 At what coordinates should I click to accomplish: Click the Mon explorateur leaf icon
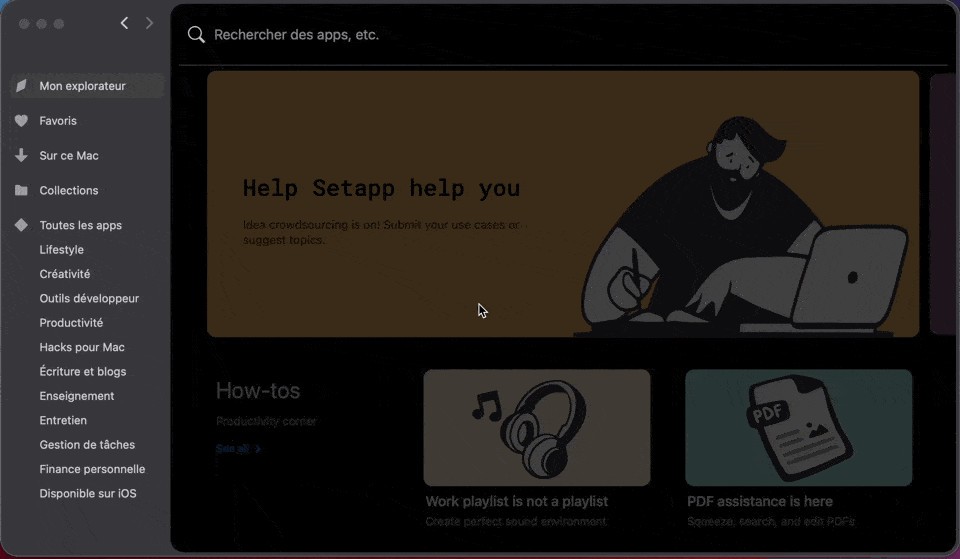(21, 86)
